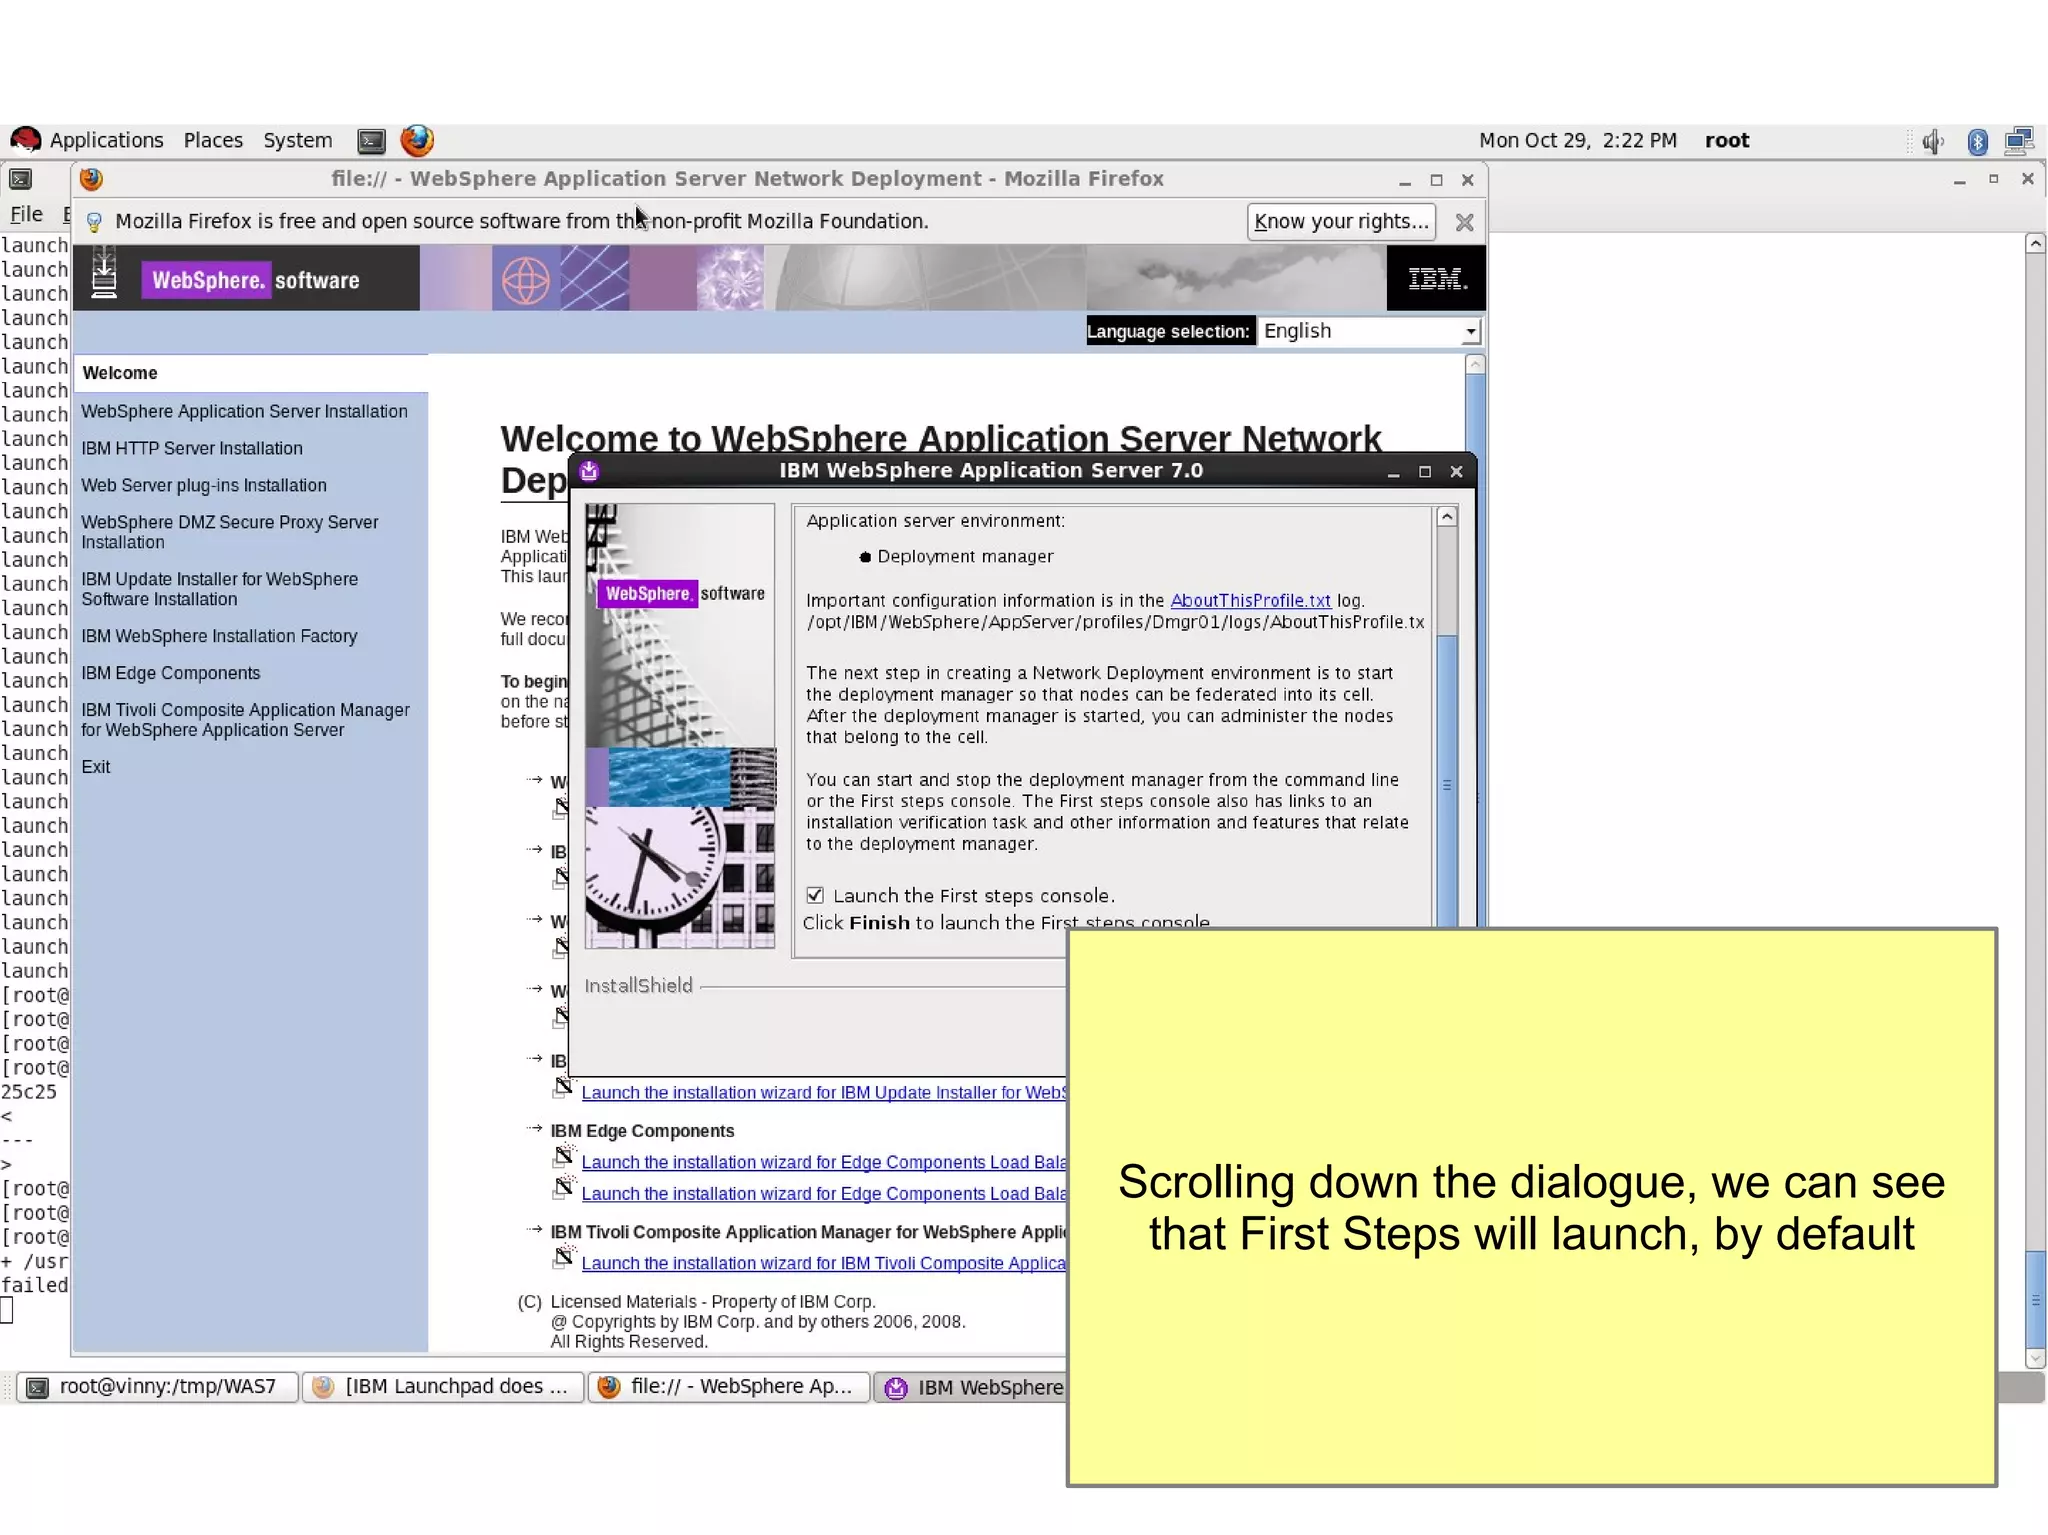2048x1535 pixels.
Task: Open IBM HTTP Server Installation page
Action: [x=192, y=448]
